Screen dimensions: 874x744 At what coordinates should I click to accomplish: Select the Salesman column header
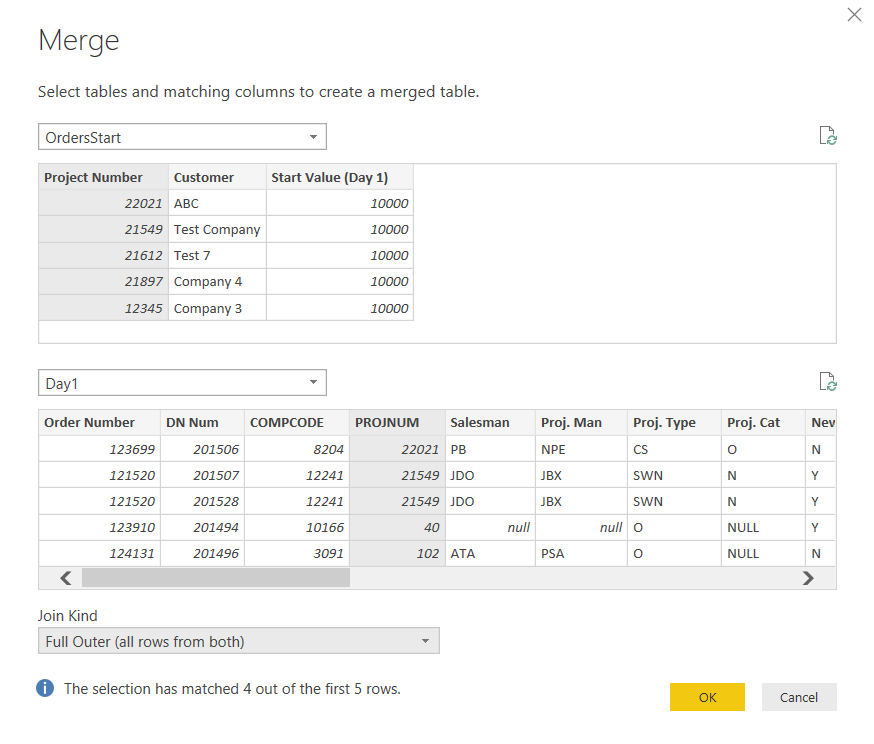point(491,422)
